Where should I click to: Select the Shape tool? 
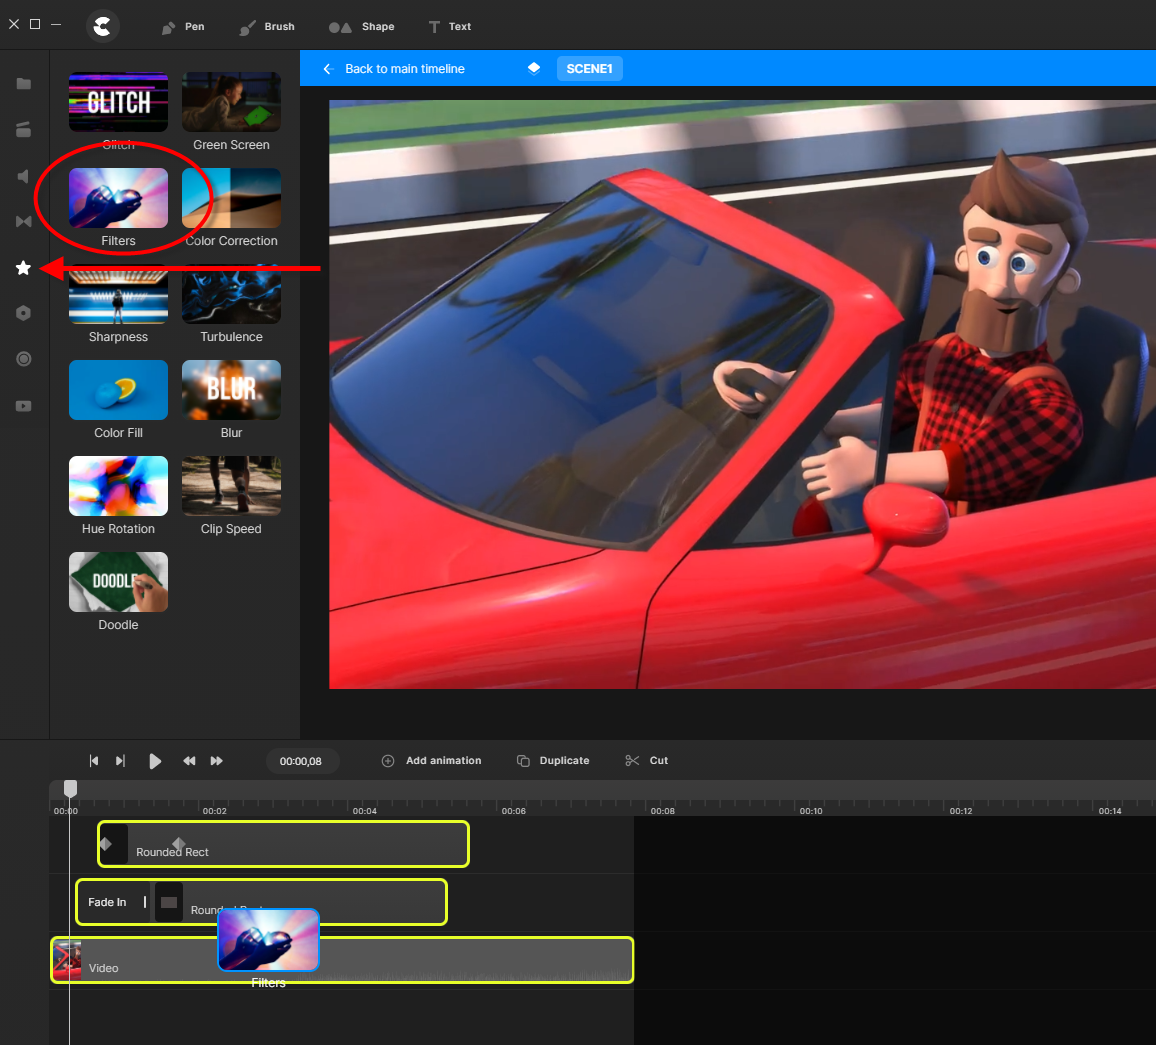362,27
